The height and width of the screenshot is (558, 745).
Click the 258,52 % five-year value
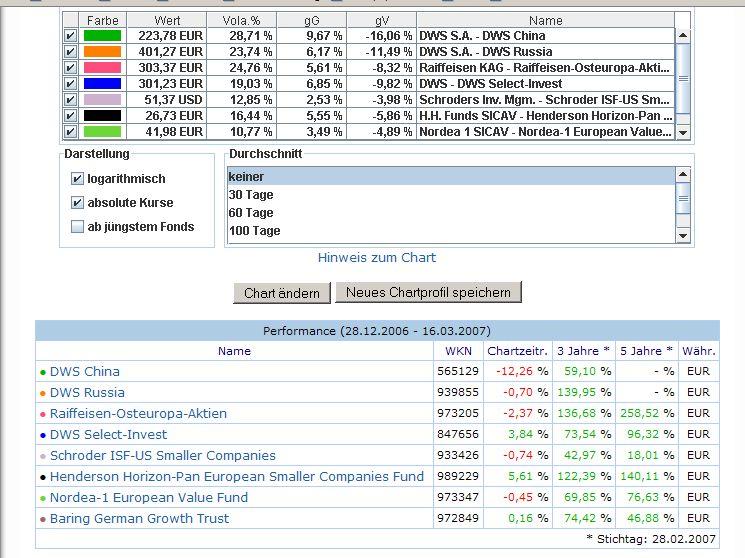click(x=647, y=413)
